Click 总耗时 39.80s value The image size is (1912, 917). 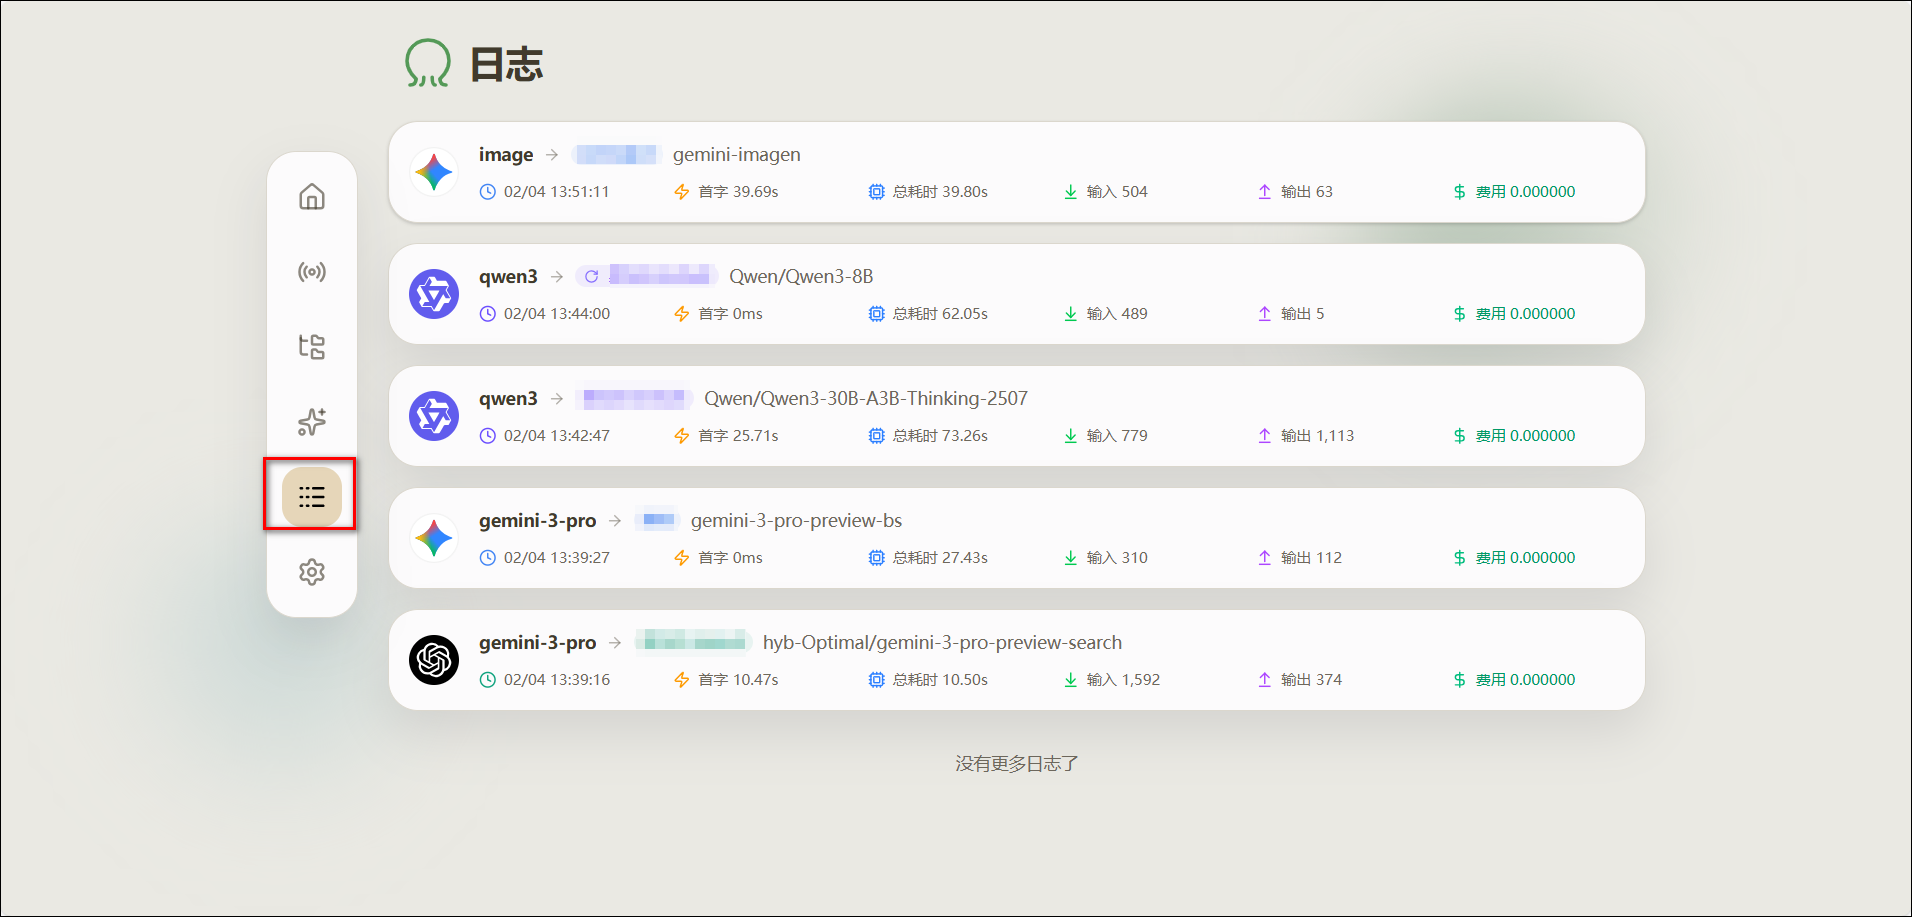coord(940,192)
